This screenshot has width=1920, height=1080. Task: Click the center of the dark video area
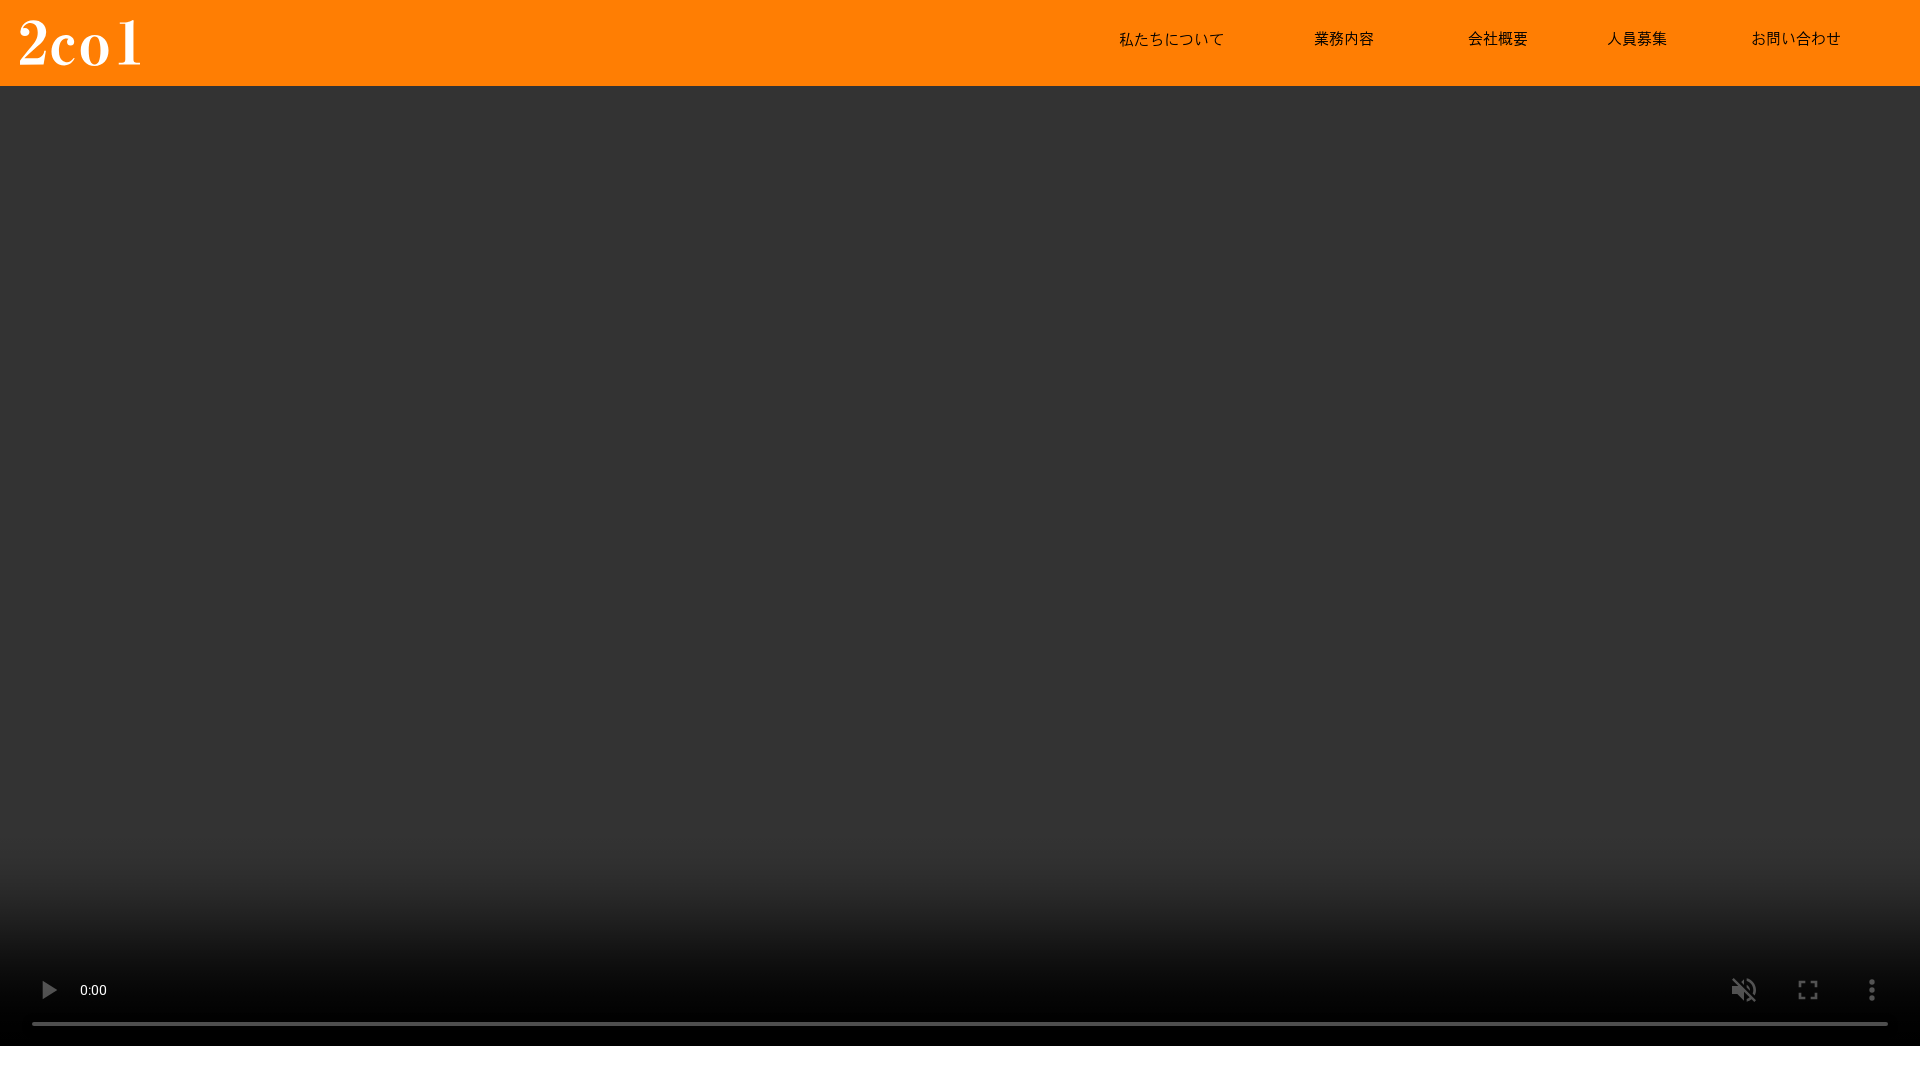[960, 500]
